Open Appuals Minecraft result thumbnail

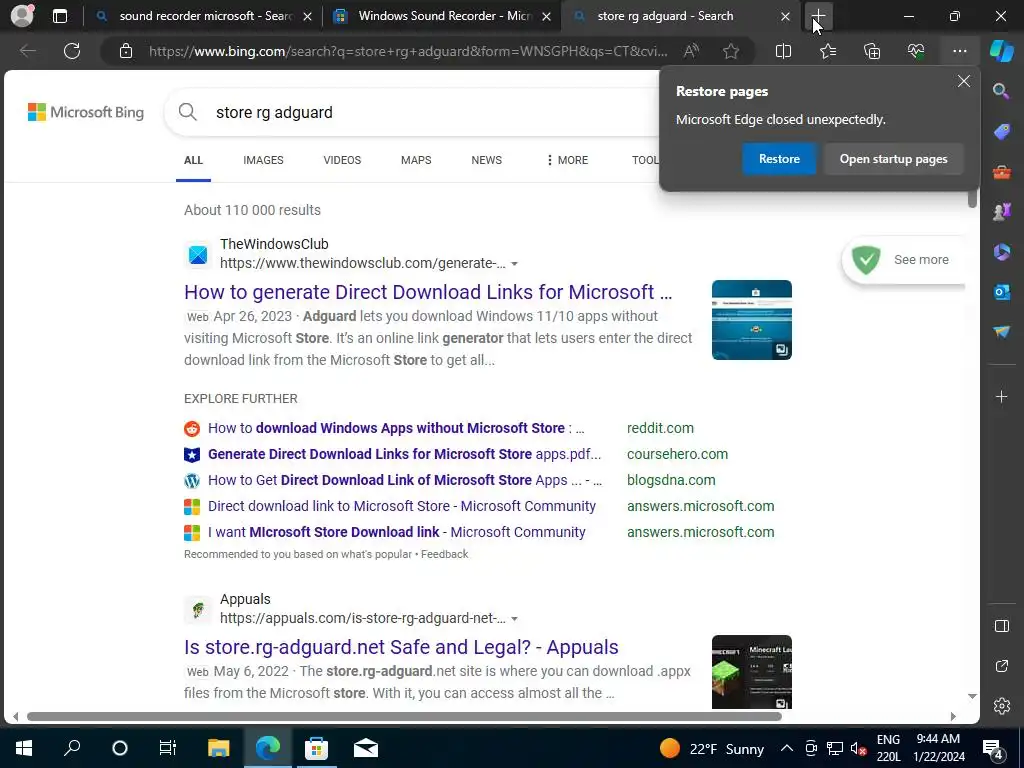[752, 671]
